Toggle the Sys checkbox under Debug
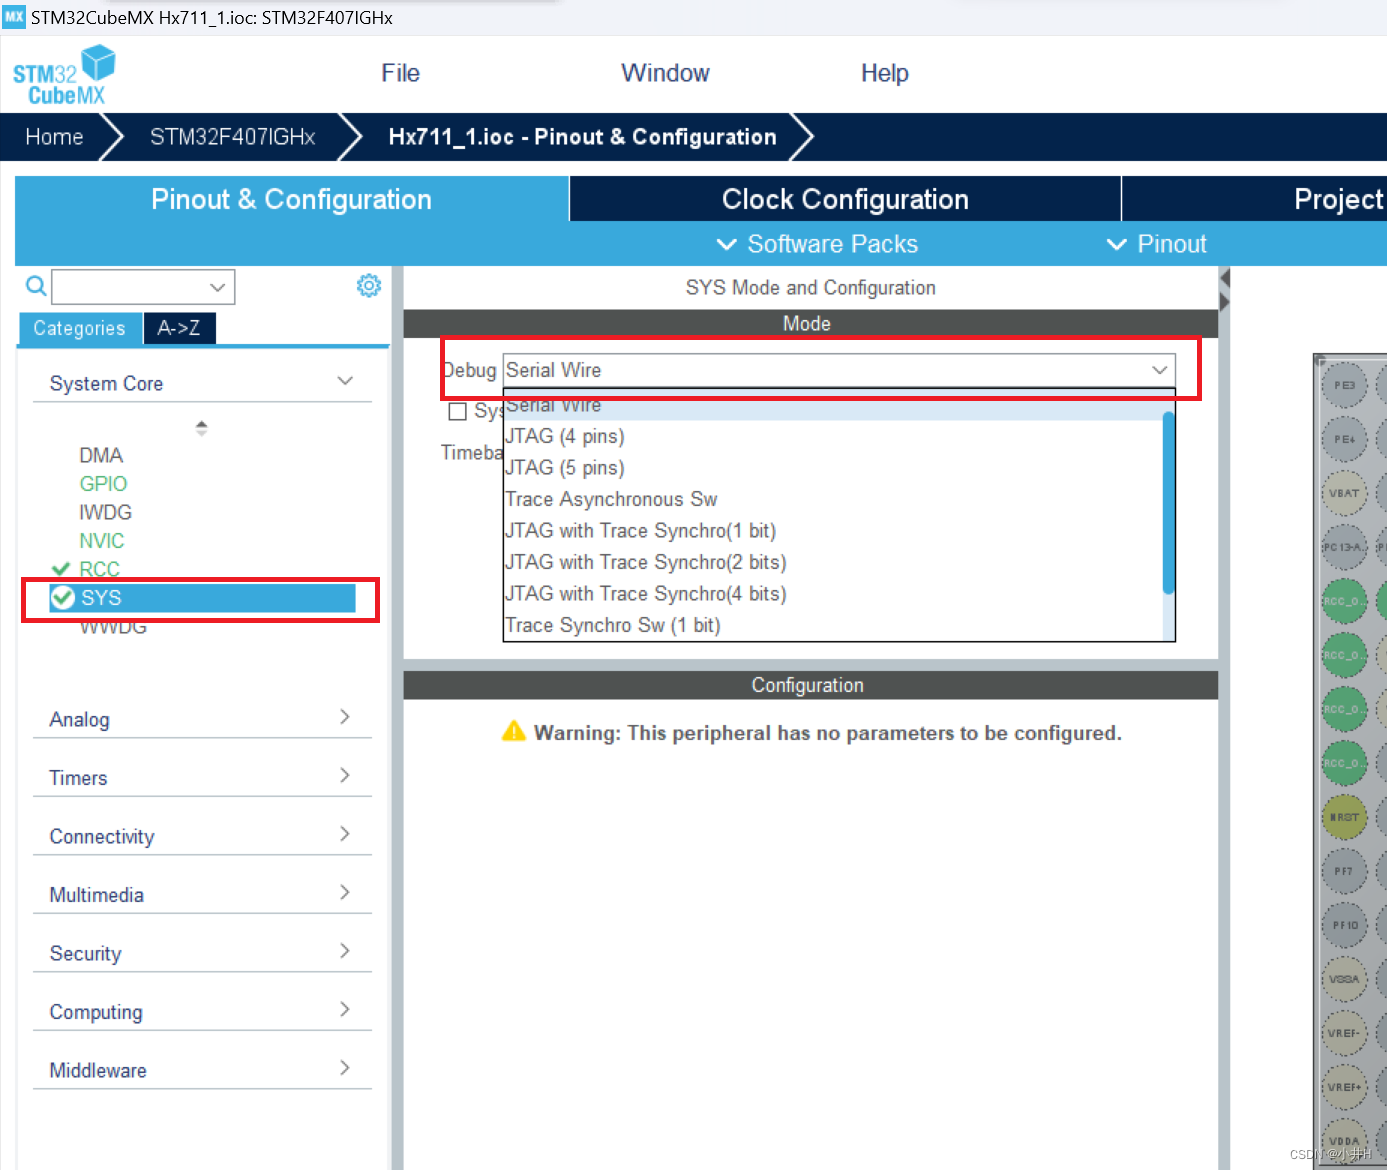1387x1170 pixels. coord(458,411)
